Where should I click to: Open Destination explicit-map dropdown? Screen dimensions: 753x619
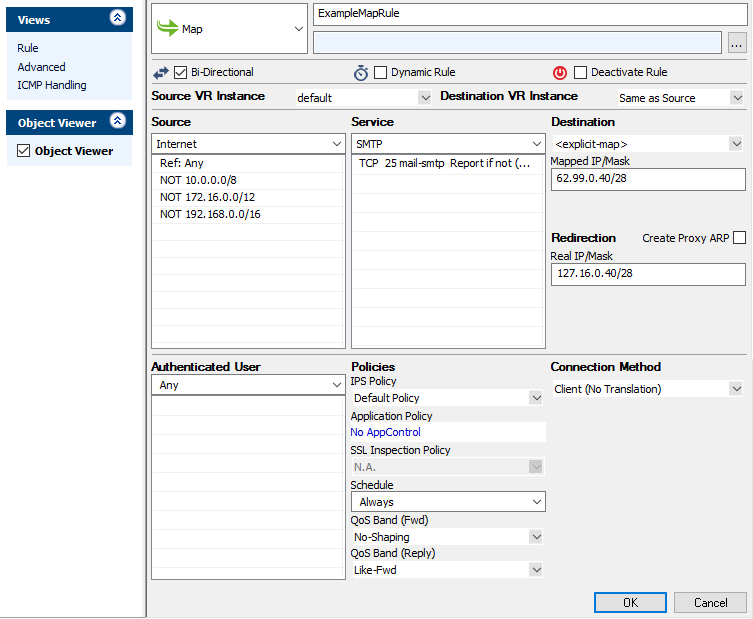click(648, 144)
